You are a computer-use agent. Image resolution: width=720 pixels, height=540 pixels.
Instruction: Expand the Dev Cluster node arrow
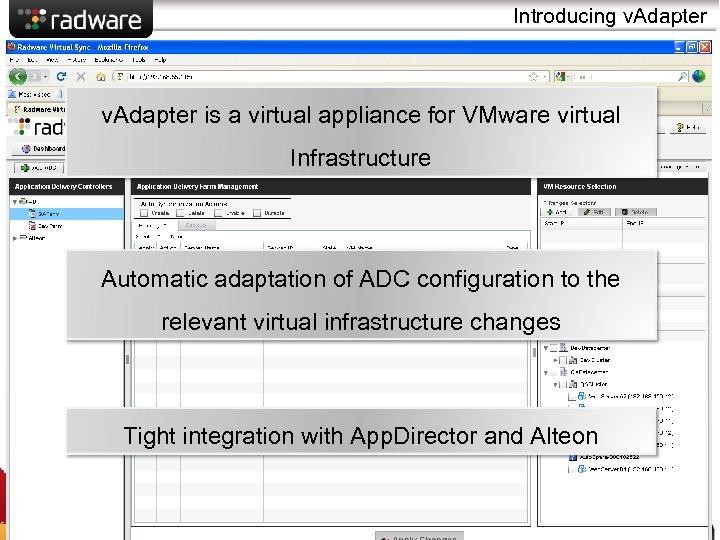556,360
